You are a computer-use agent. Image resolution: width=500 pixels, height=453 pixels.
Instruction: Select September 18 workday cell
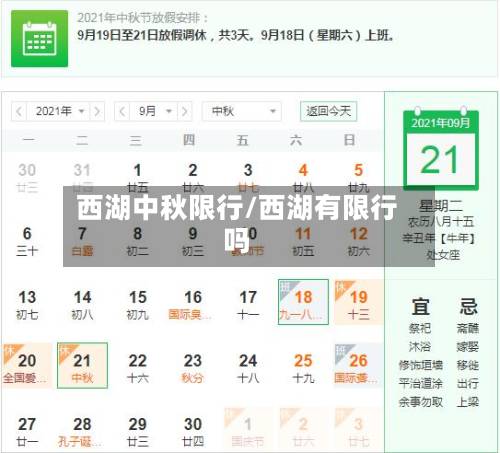click(303, 302)
